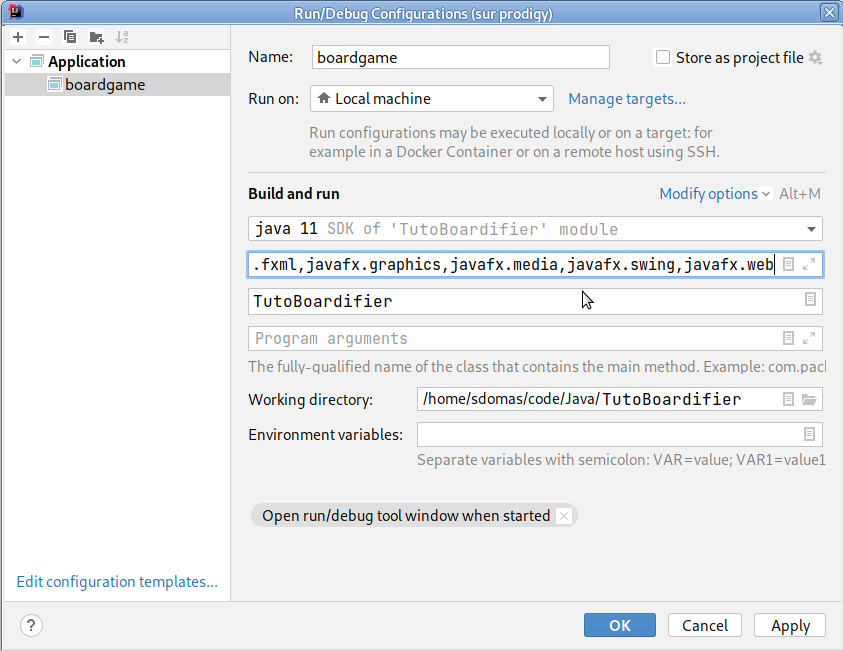Edit environment variables list icon

pos(810,434)
